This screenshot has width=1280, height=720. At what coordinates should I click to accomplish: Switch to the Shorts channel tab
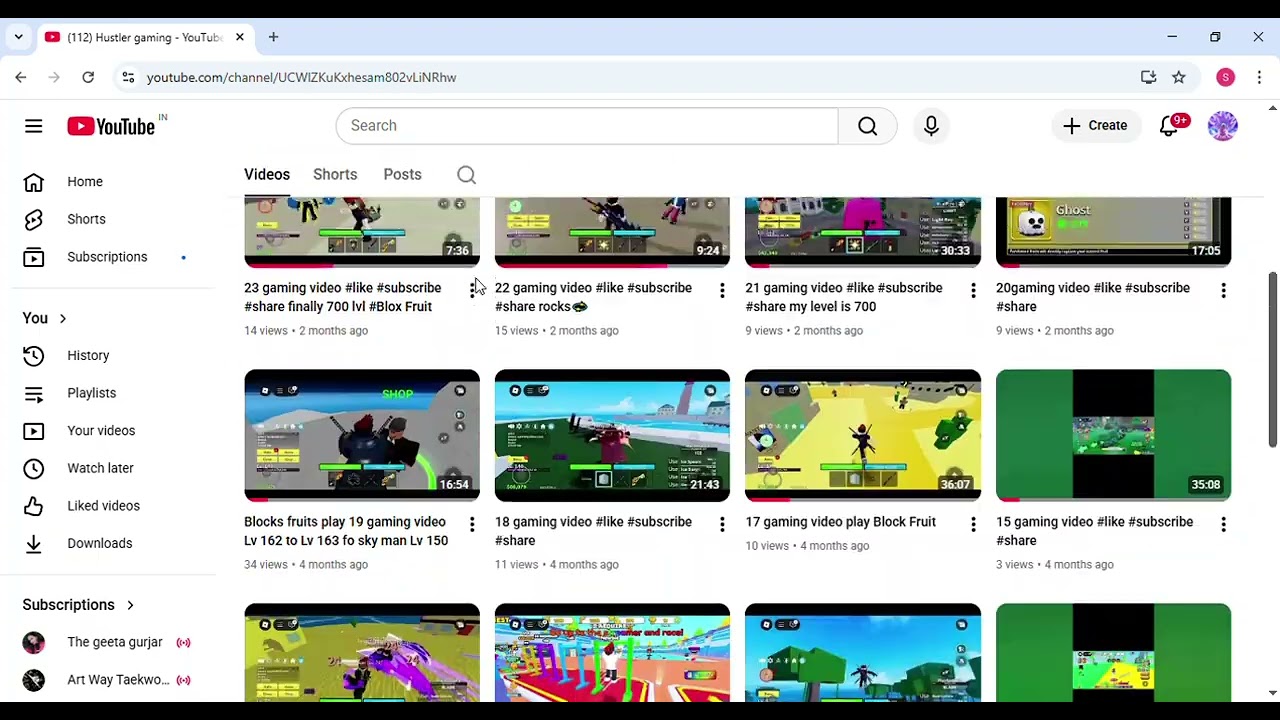(335, 175)
